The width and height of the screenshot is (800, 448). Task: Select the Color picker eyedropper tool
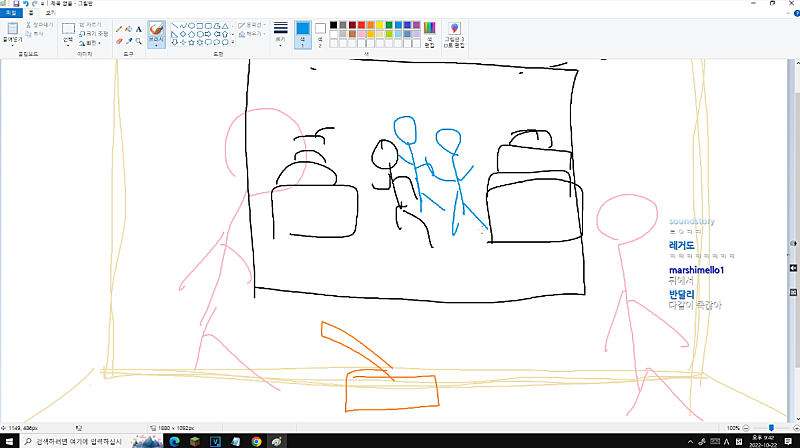pyautogui.click(x=128, y=41)
